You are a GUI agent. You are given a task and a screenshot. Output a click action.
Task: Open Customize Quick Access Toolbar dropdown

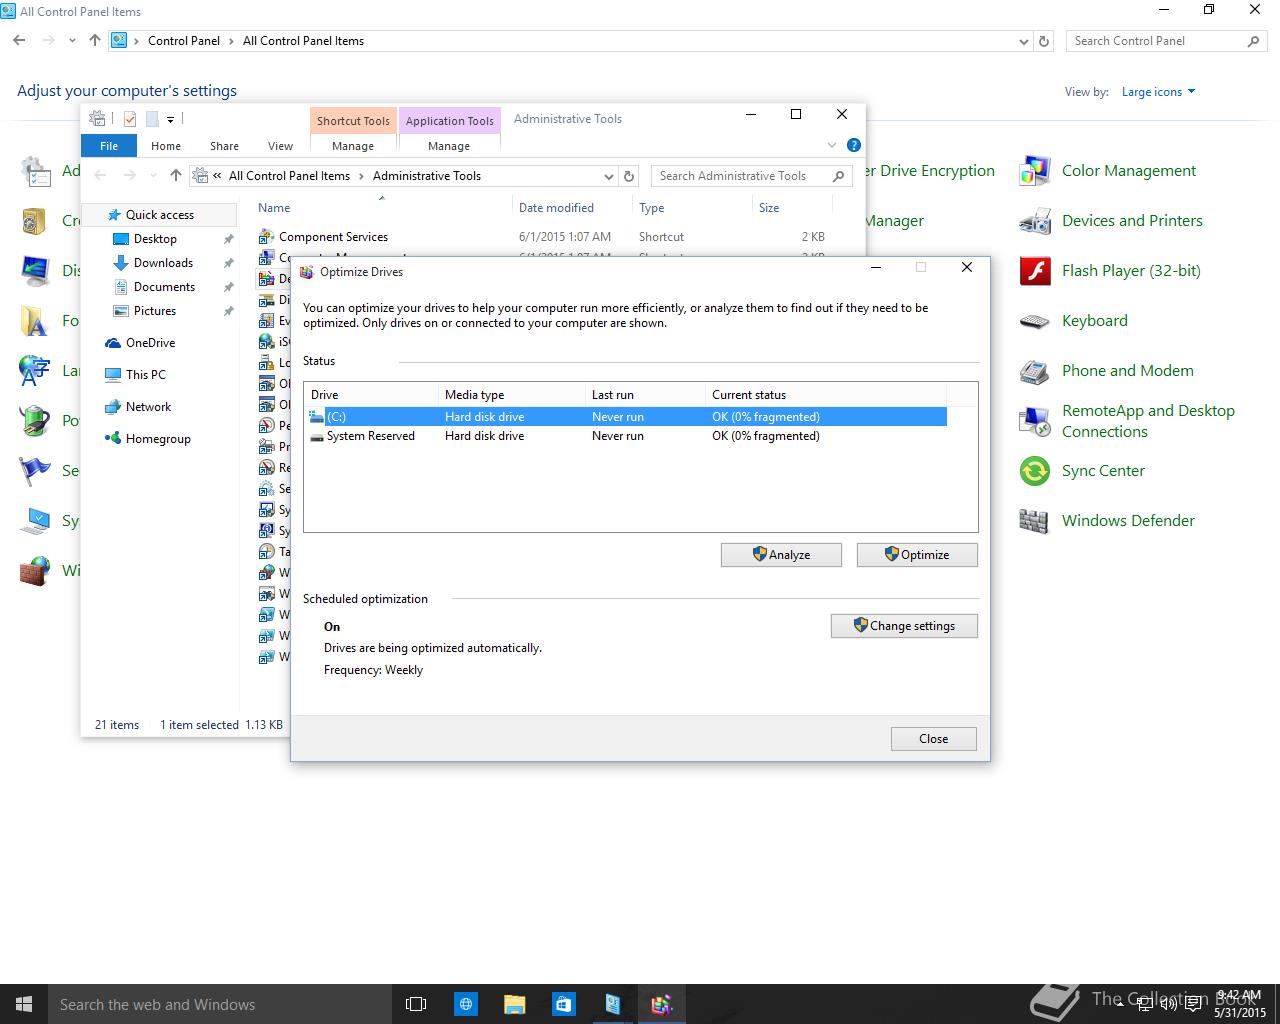pyautogui.click(x=171, y=120)
